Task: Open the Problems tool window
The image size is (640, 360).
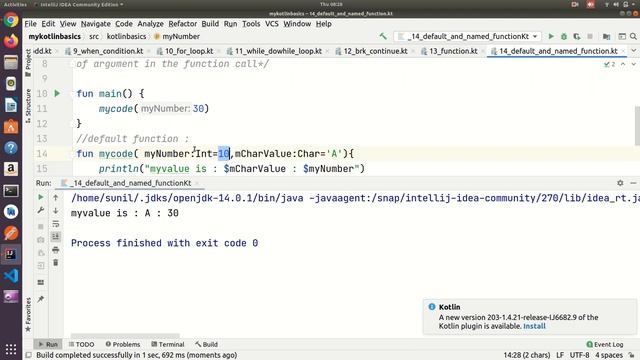Action: (x=122, y=344)
